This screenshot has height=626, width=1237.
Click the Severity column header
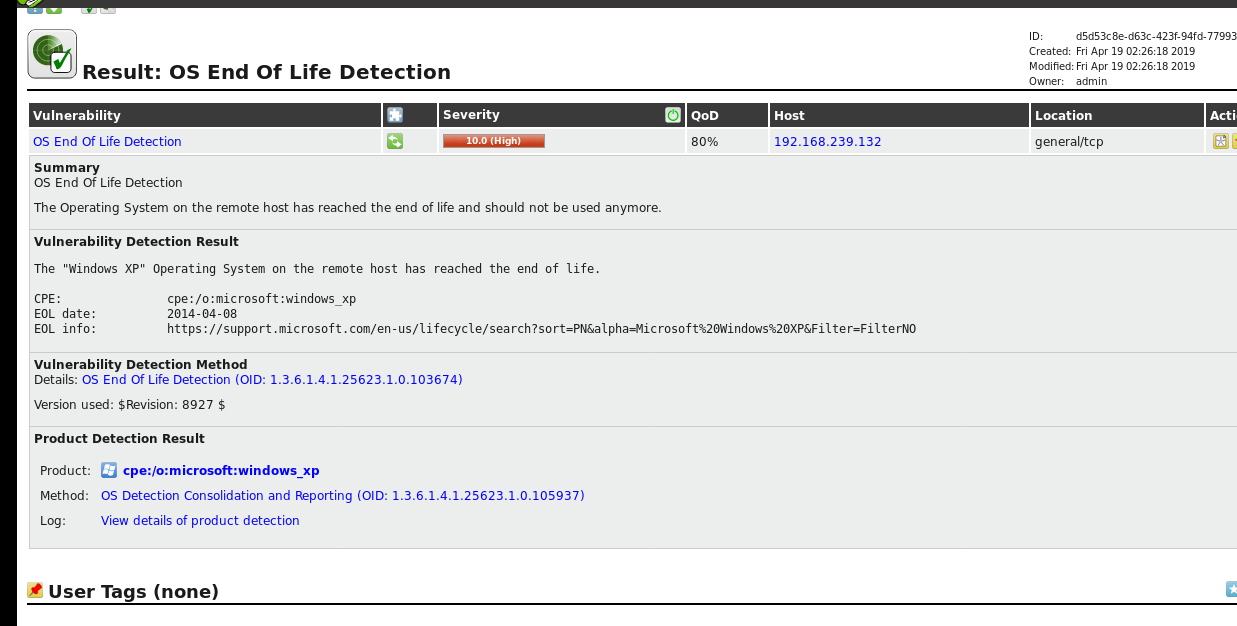tap(471, 115)
